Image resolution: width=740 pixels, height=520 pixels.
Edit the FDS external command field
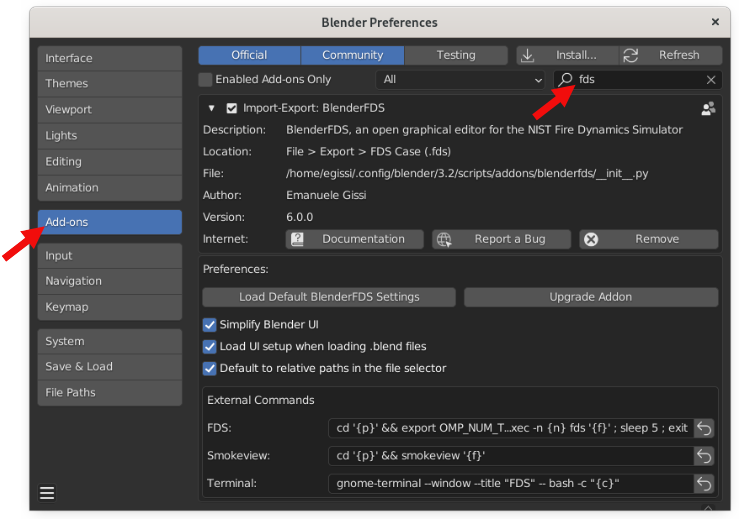[511, 428]
